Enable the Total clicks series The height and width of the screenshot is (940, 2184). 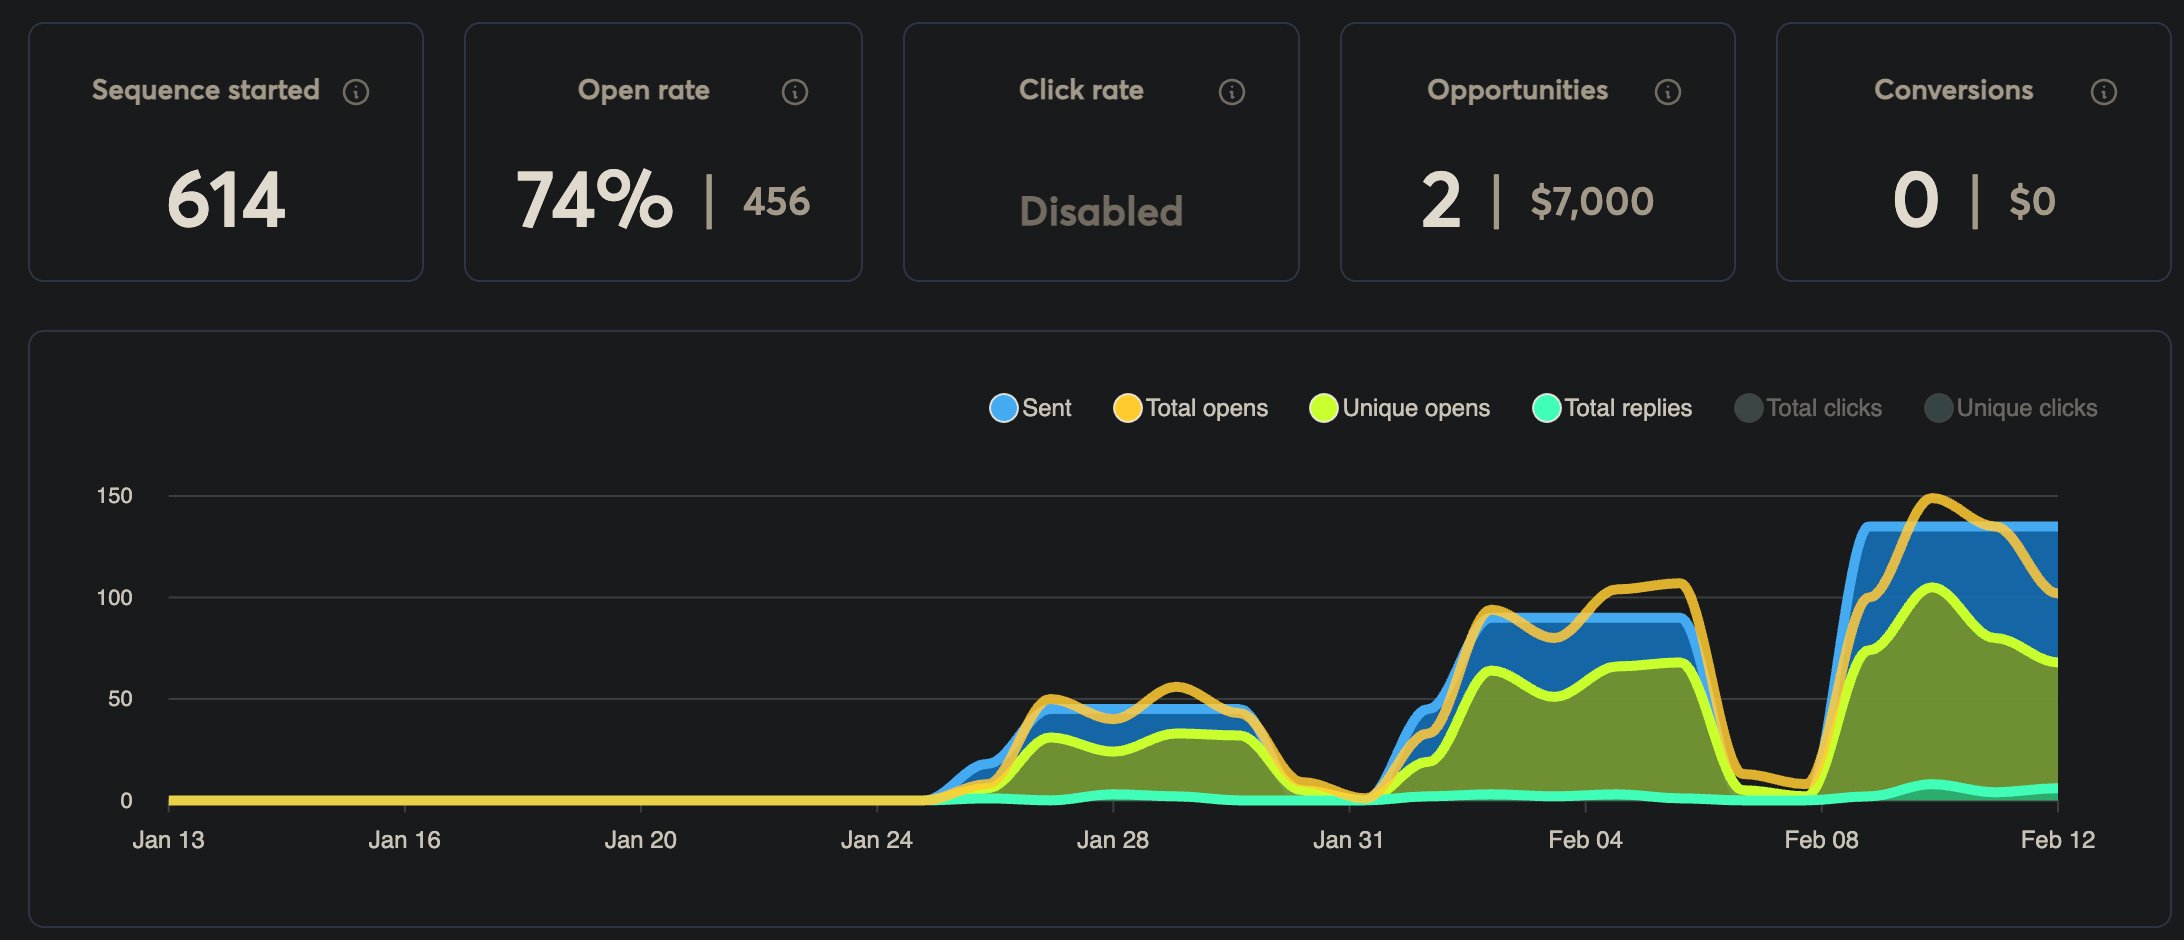(x=1808, y=408)
